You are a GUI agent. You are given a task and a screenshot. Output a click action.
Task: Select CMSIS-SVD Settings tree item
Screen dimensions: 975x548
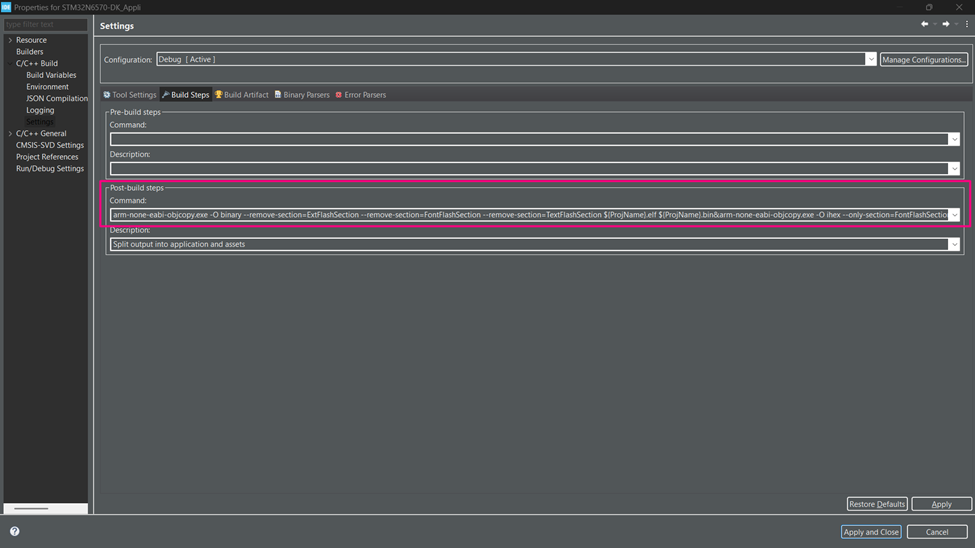coord(50,145)
